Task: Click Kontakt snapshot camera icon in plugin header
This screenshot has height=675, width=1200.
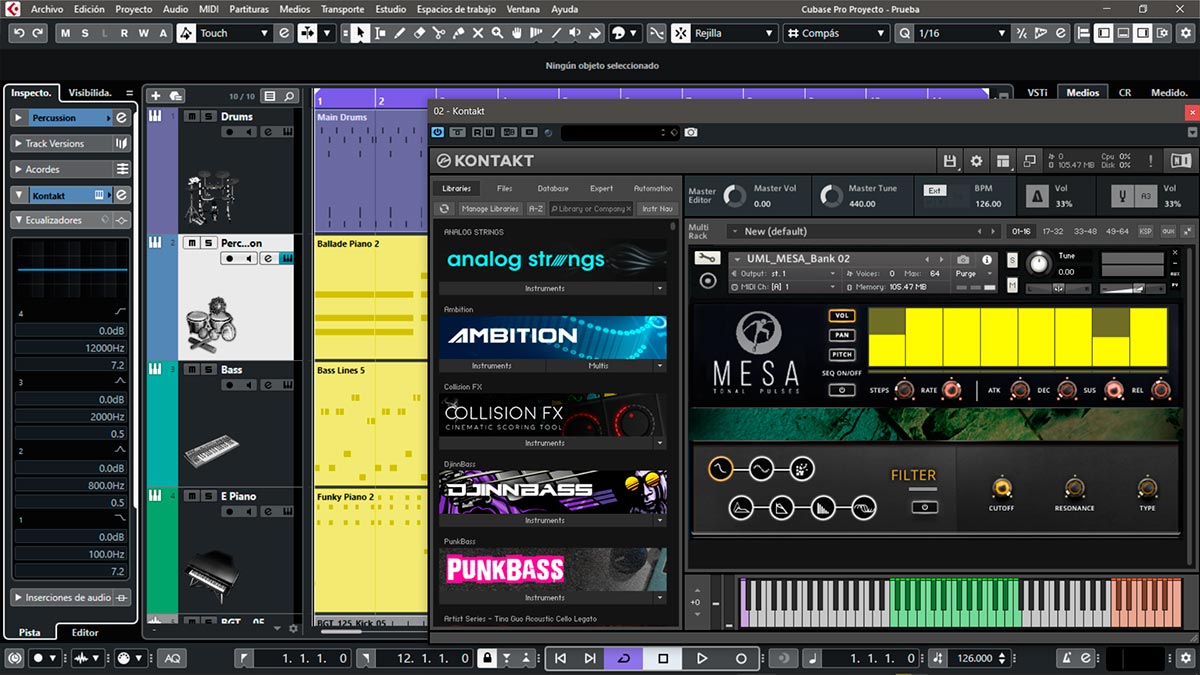Action: (x=691, y=132)
